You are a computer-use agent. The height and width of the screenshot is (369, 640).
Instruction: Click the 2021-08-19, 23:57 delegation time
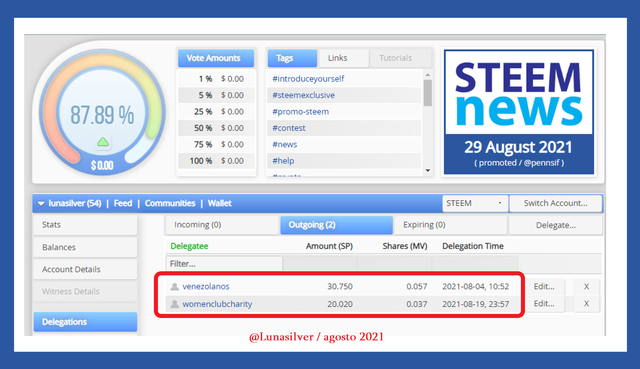476,304
